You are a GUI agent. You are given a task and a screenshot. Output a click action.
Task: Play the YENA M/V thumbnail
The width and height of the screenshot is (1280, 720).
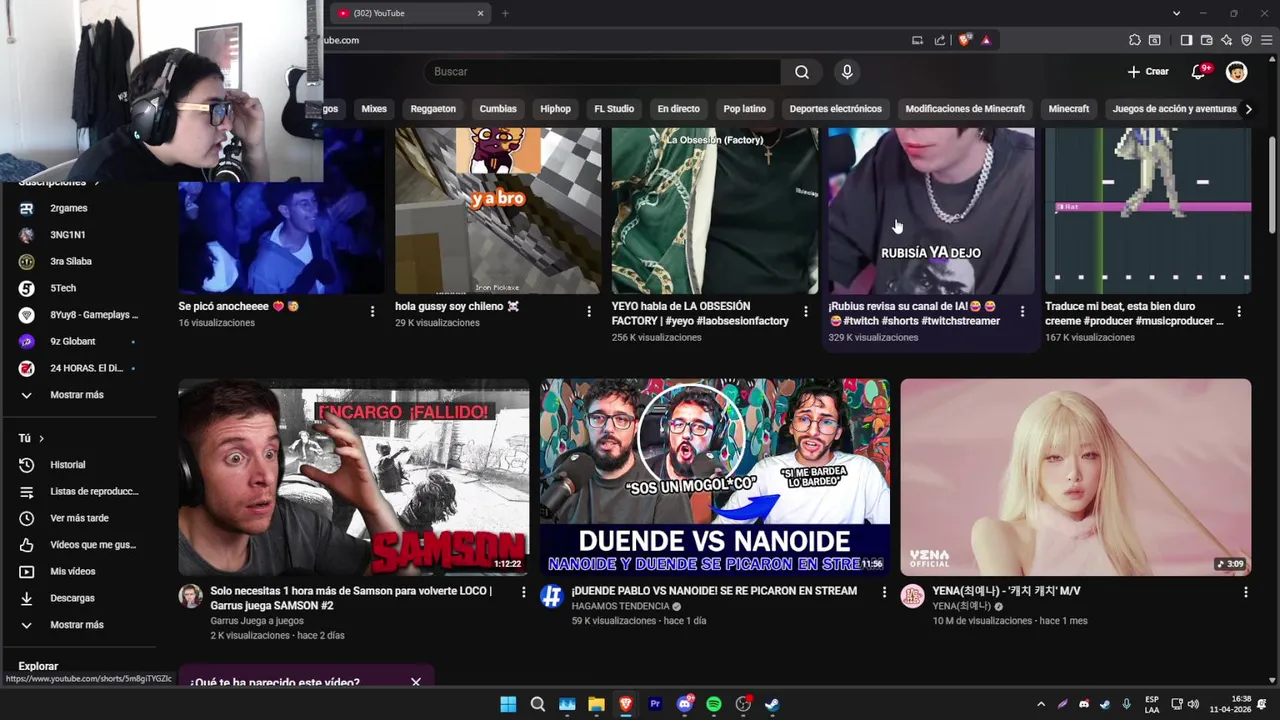[1076, 477]
